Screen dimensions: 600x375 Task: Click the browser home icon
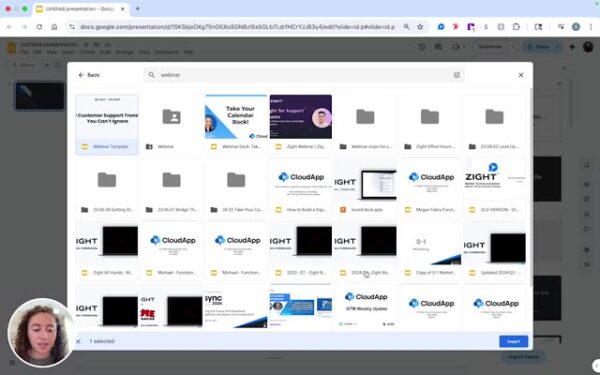coord(54,27)
